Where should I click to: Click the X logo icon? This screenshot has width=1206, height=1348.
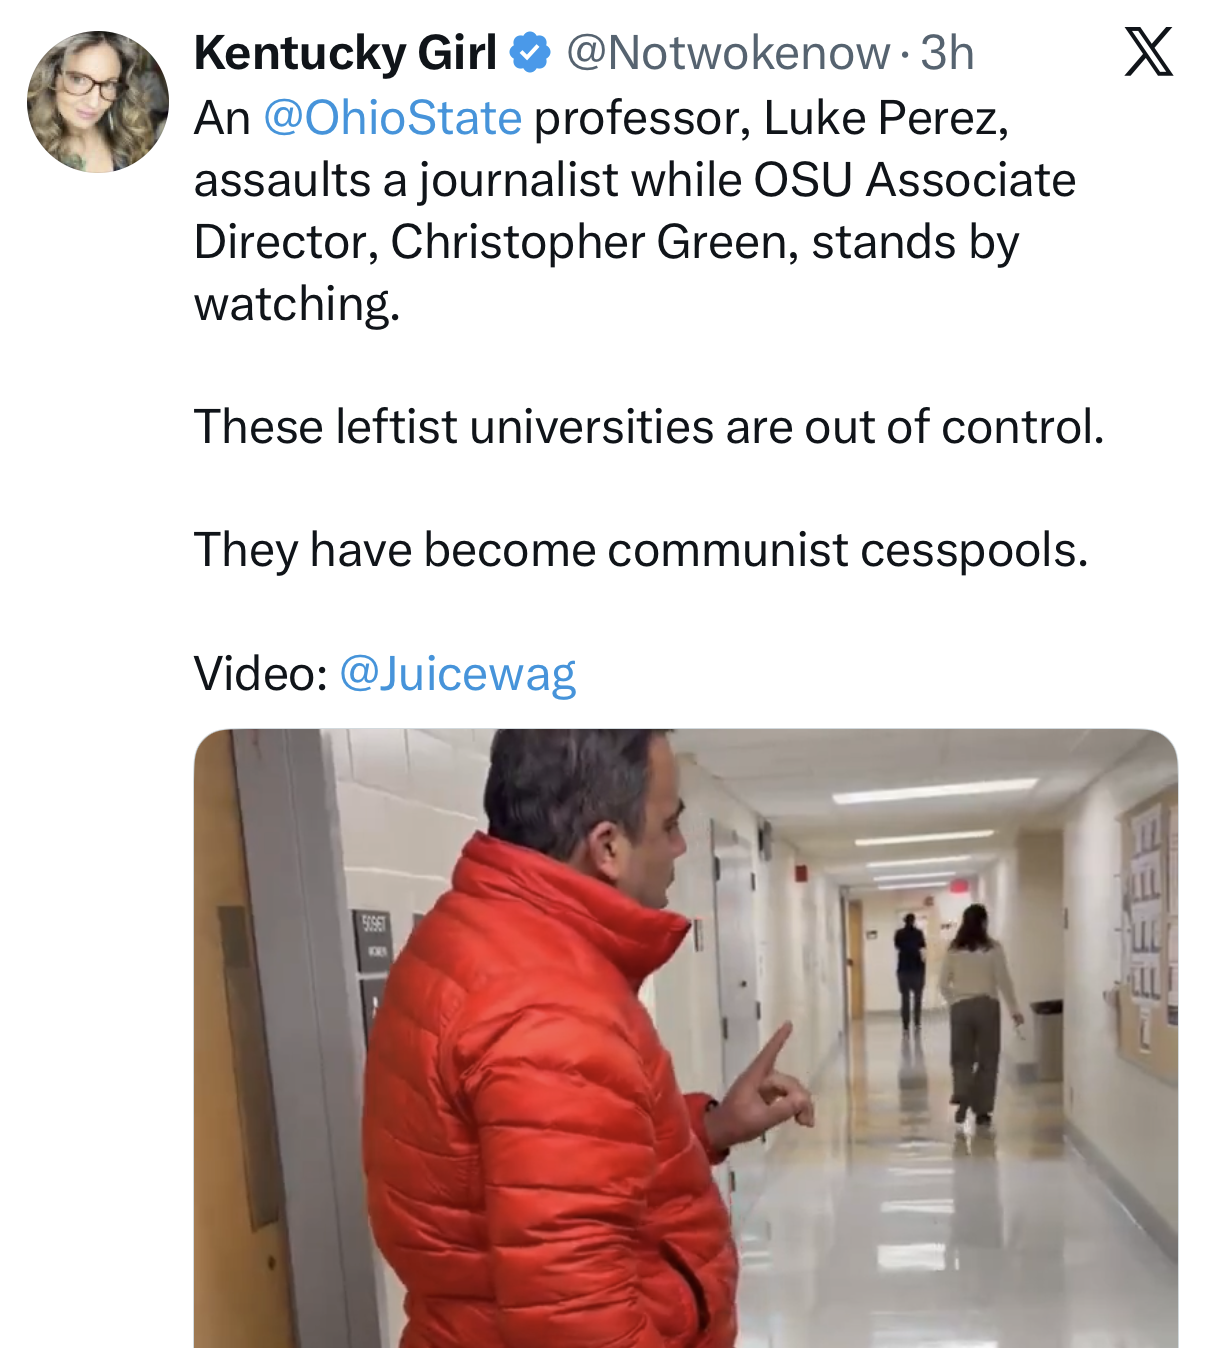coord(1148,52)
